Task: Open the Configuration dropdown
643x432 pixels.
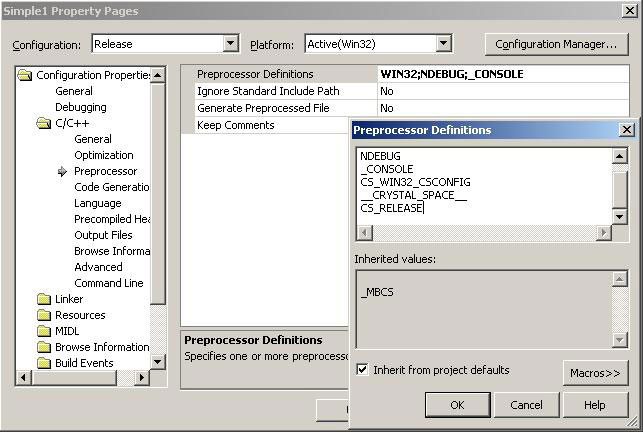Action: (231, 44)
